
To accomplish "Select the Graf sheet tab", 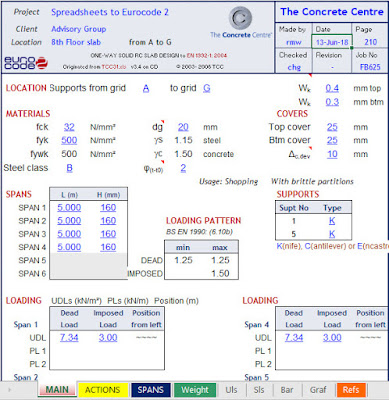I will point(318,390).
